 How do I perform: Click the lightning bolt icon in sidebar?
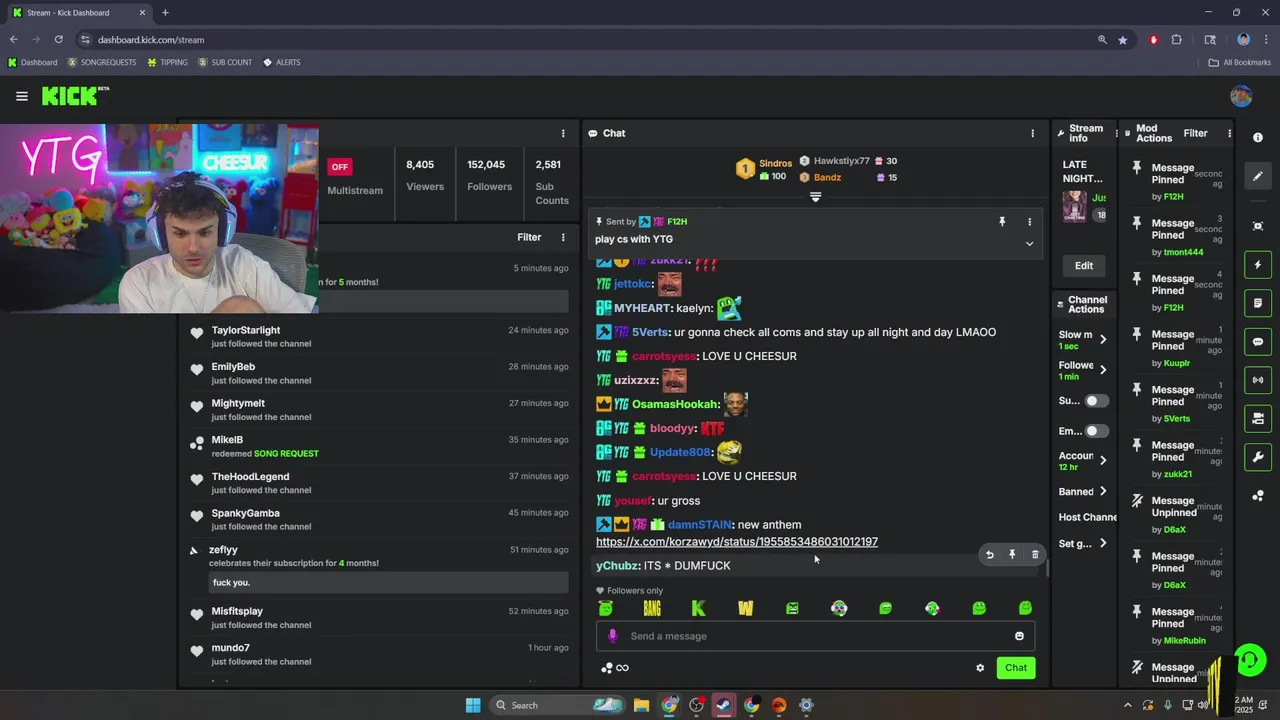point(1258,265)
